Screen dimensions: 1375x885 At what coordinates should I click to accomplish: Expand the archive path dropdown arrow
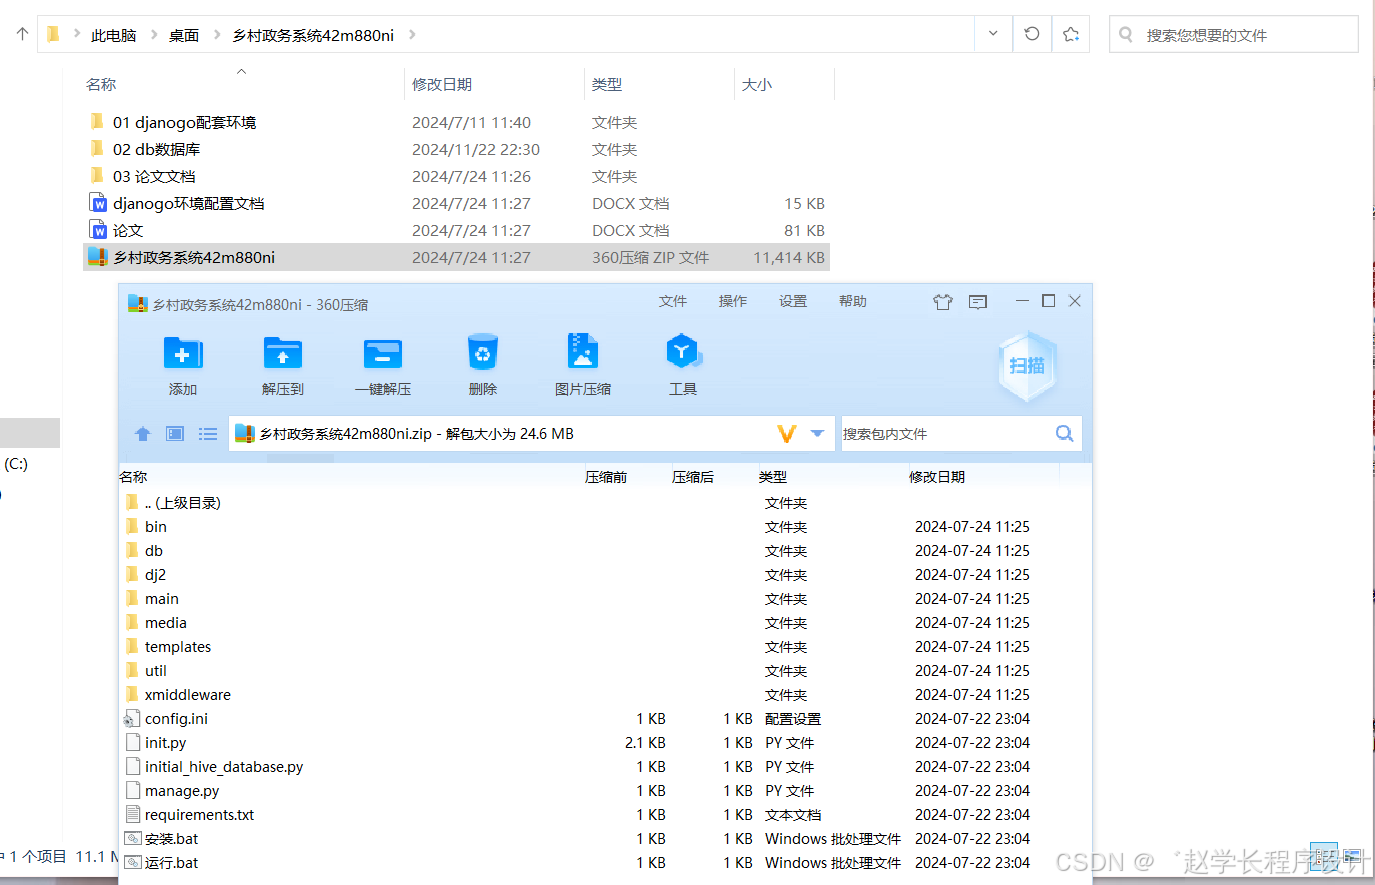(x=817, y=433)
